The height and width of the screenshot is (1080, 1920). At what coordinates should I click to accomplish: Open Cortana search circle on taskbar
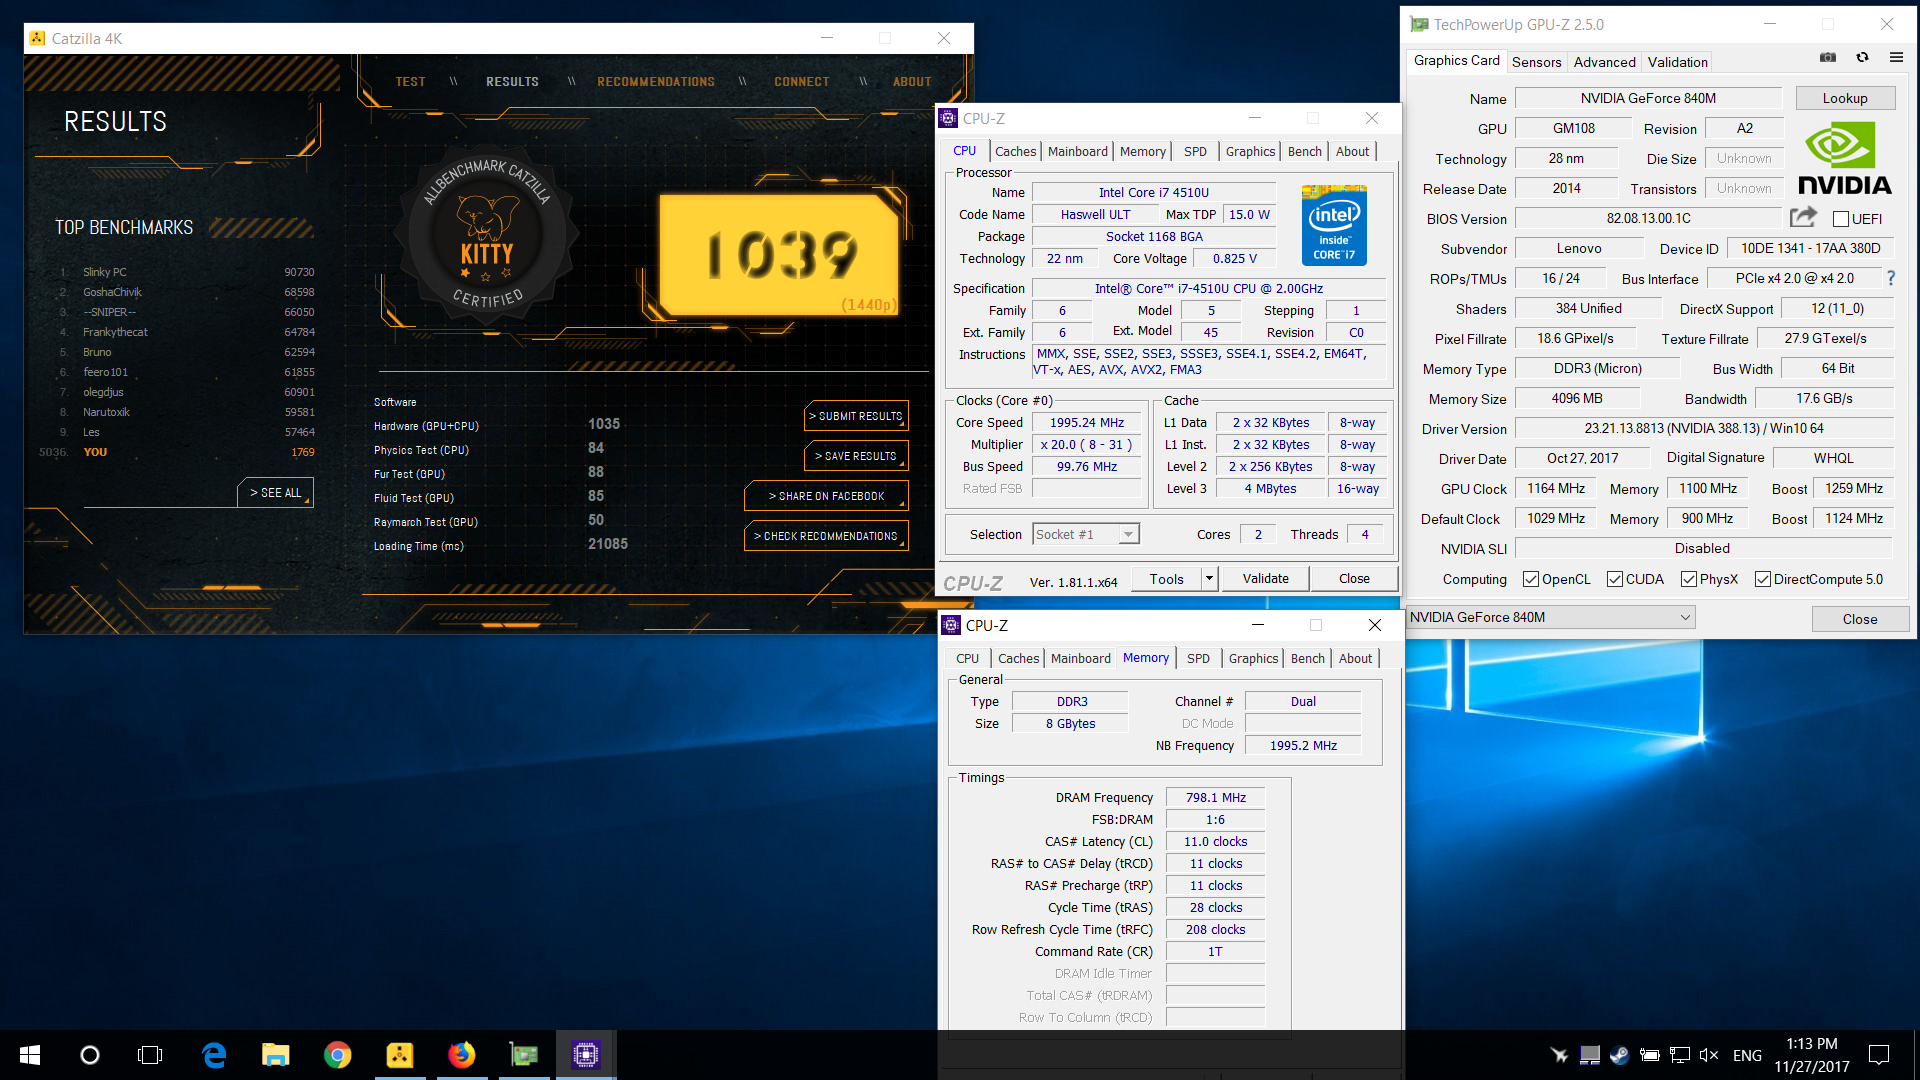[90, 1055]
